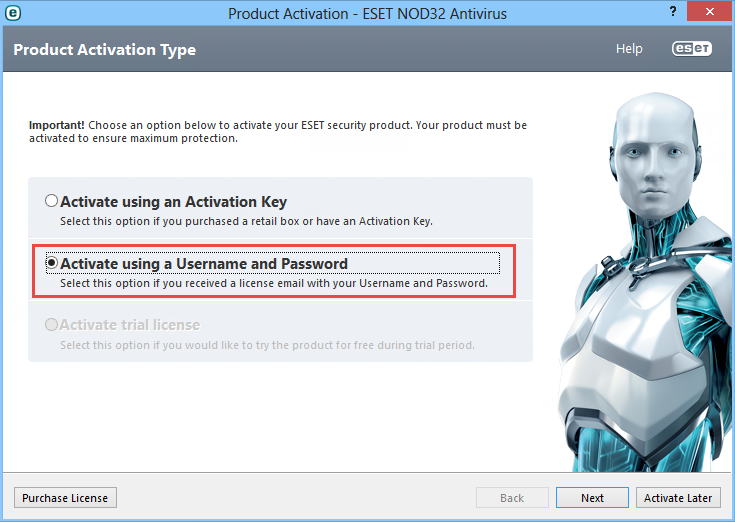This screenshot has width=735, height=522.
Task: Click the trial period description text
Action: click(267, 345)
